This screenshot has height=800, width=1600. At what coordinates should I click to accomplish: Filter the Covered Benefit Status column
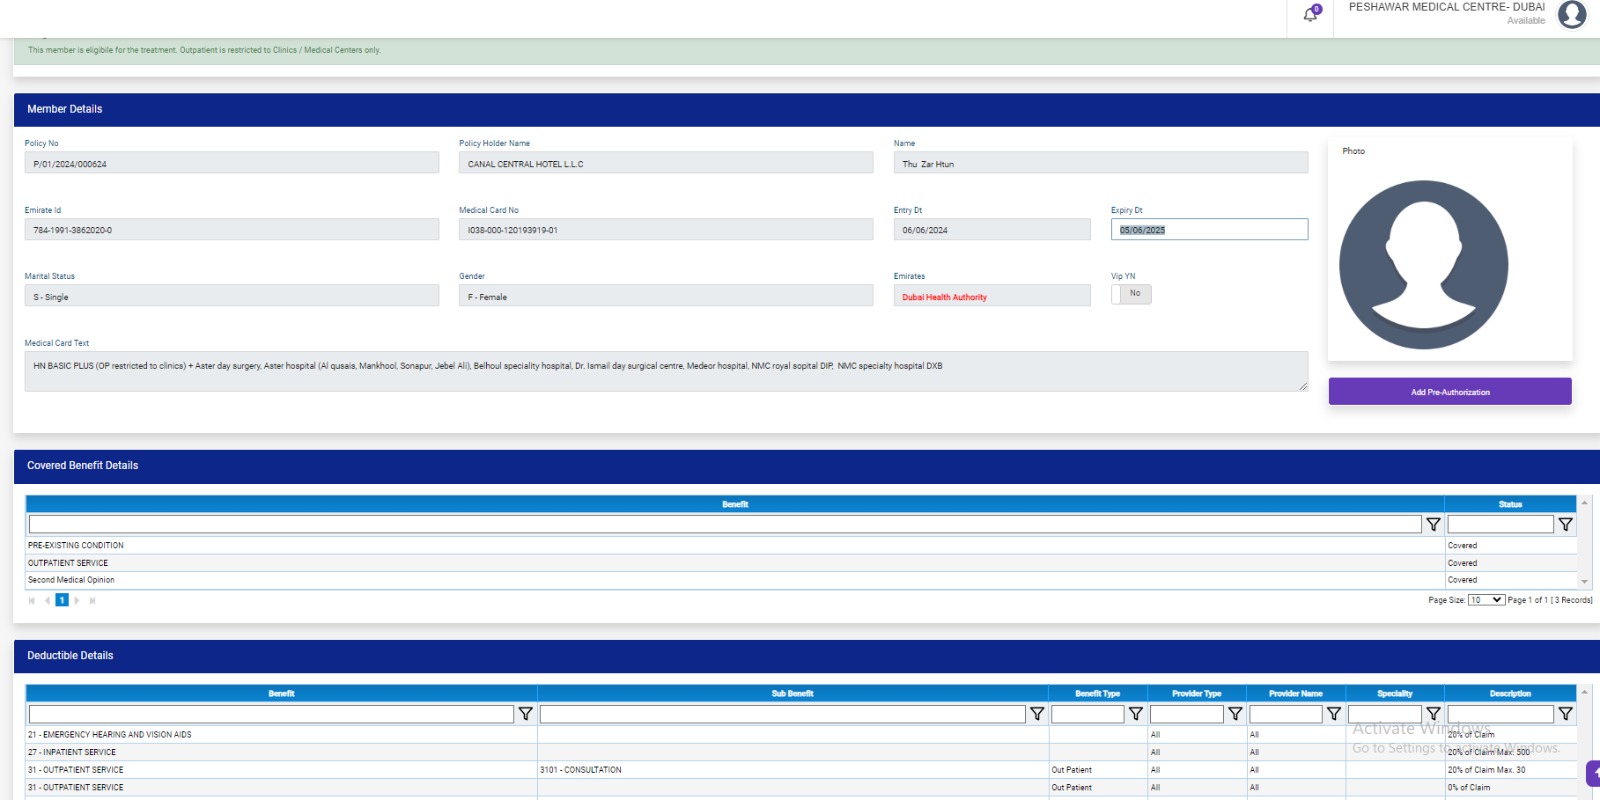[x=1565, y=524]
